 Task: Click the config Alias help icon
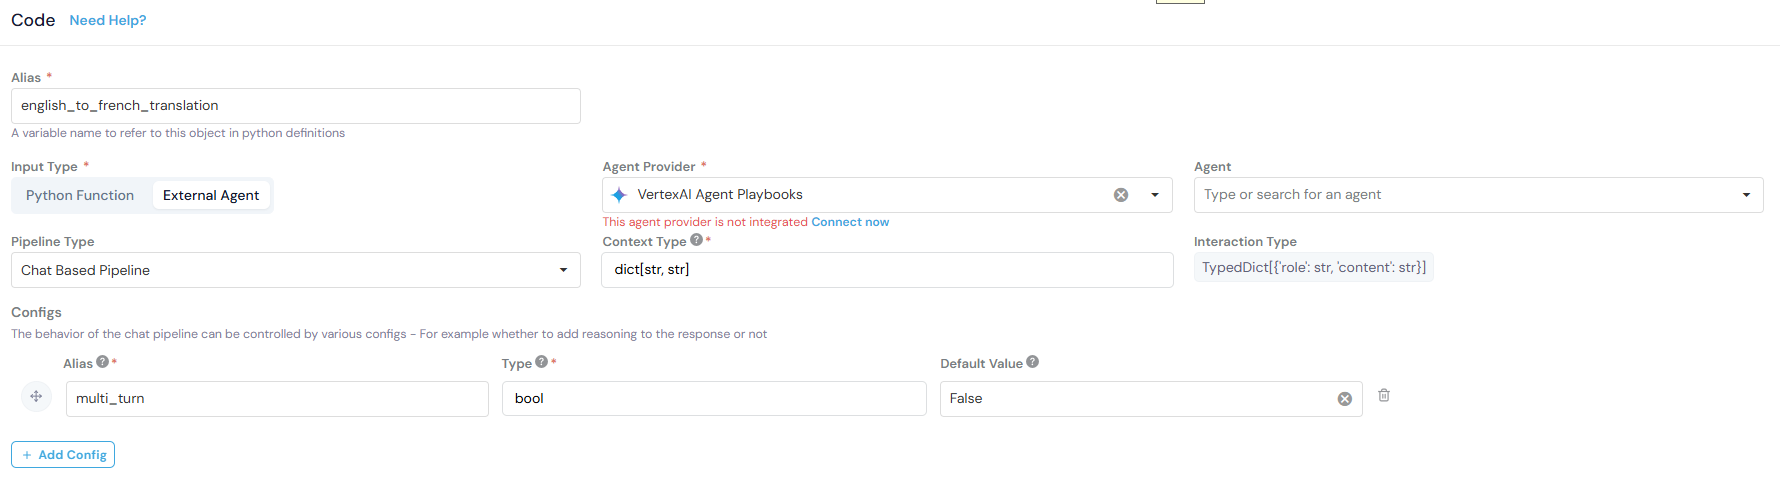pyautogui.click(x=102, y=362)
